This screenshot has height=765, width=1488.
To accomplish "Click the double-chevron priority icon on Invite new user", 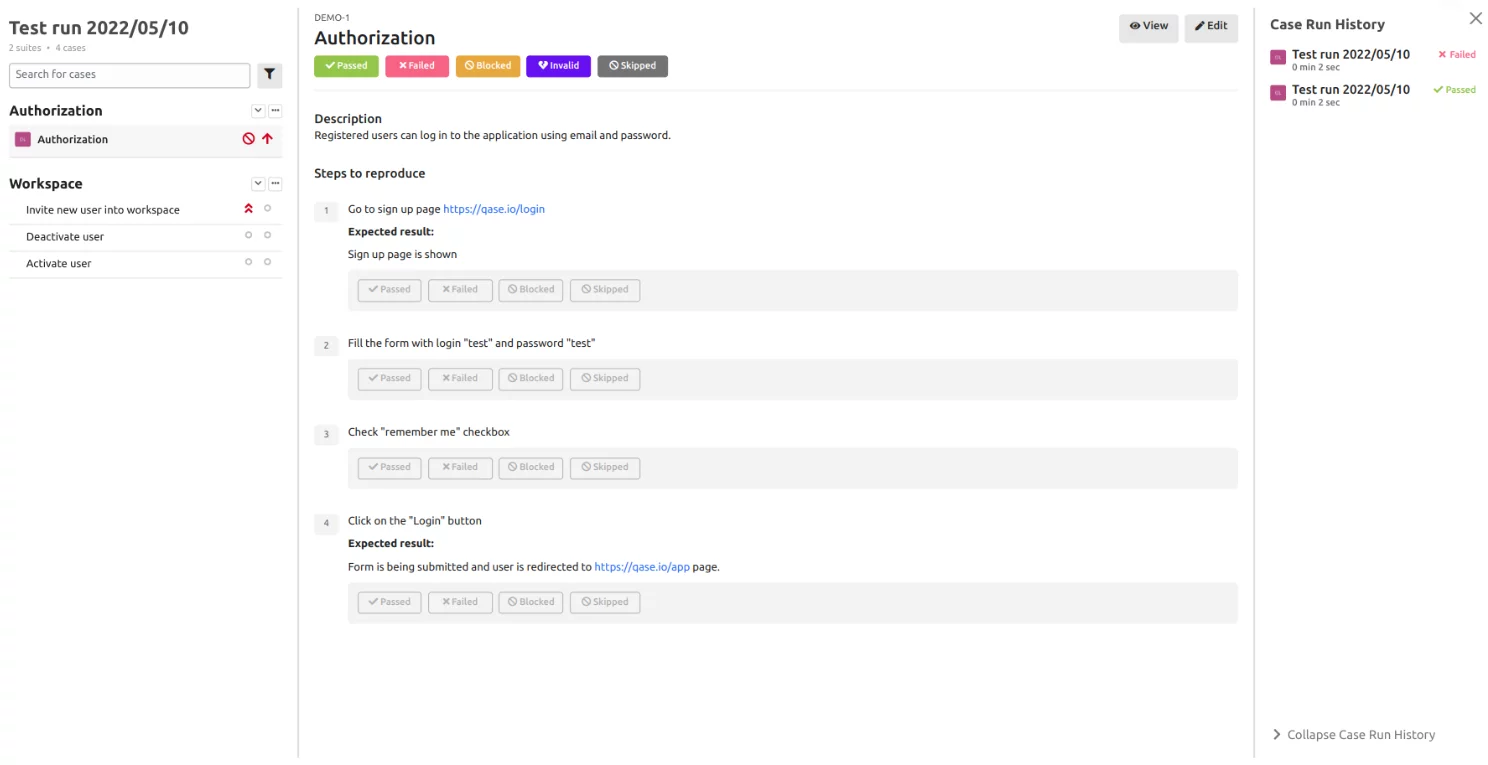I will point(249,209).
